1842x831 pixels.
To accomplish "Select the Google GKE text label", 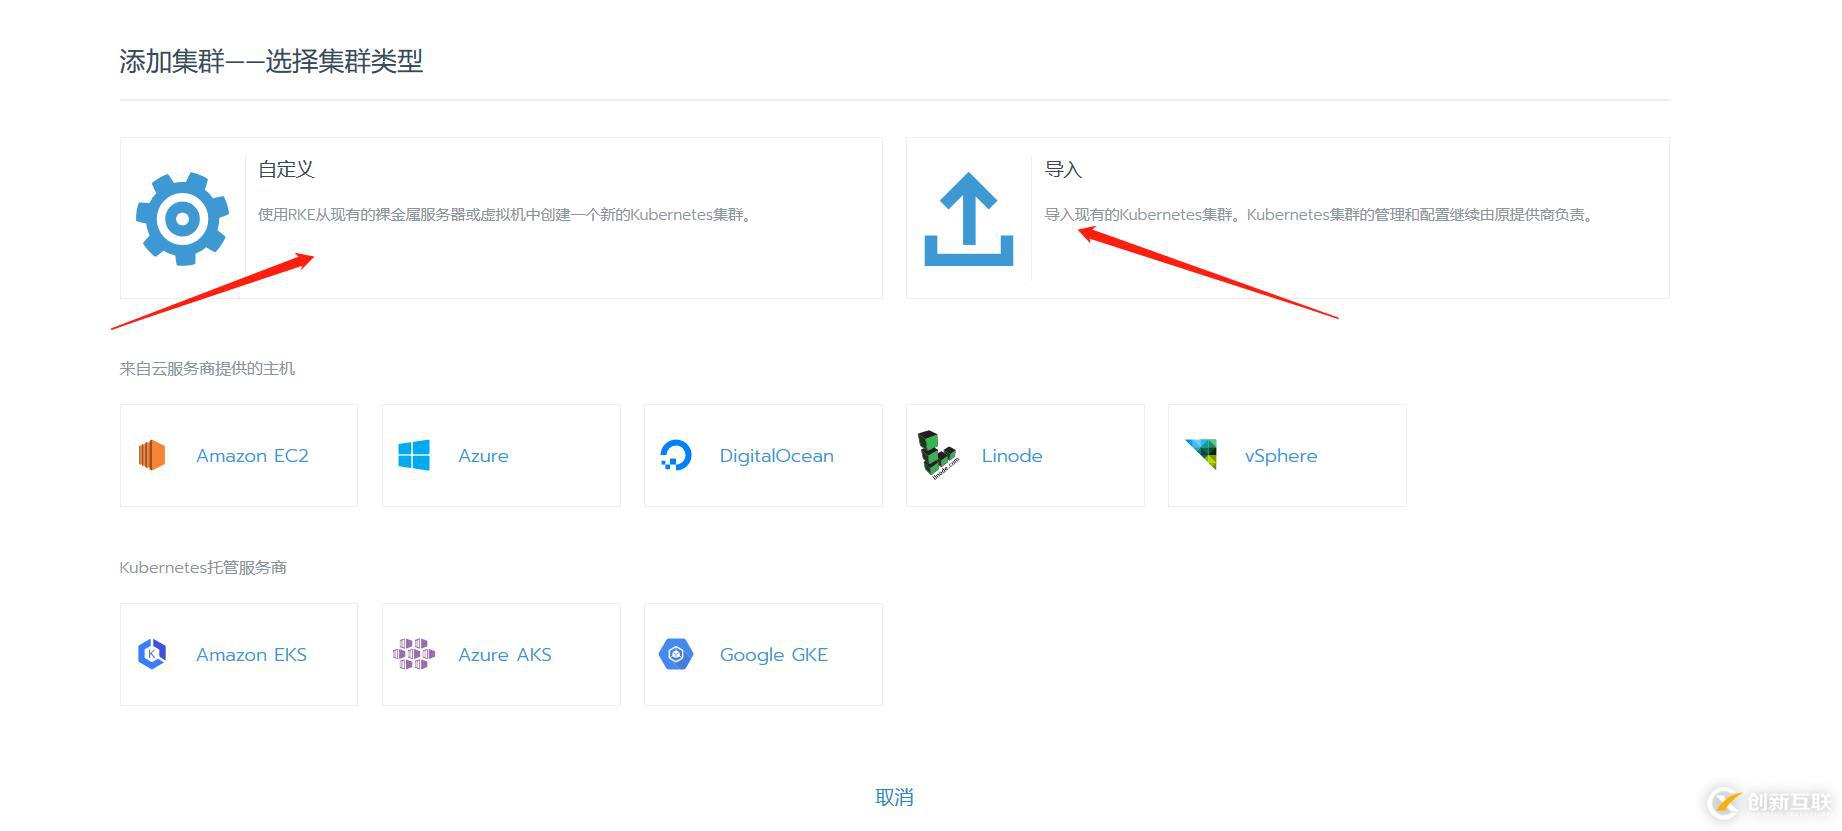I will pyautogui.click(x=773, y=655).
